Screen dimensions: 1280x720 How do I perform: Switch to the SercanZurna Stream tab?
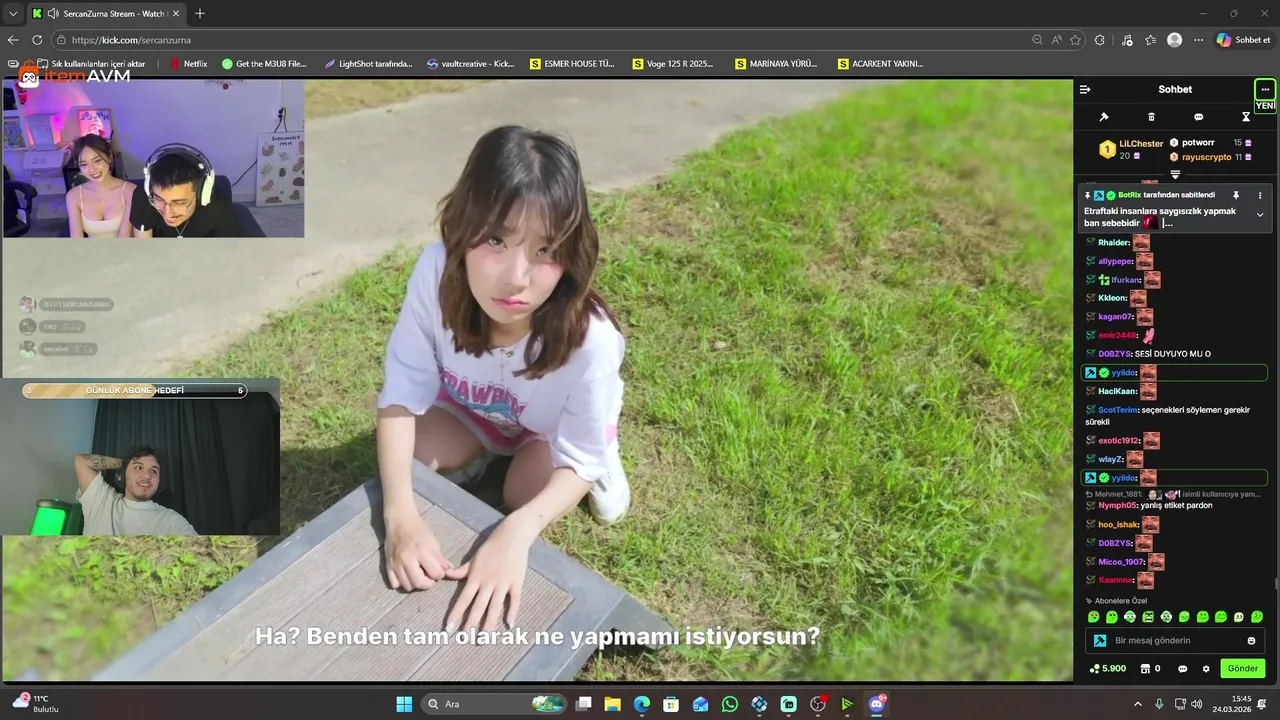tap(105, 14)
